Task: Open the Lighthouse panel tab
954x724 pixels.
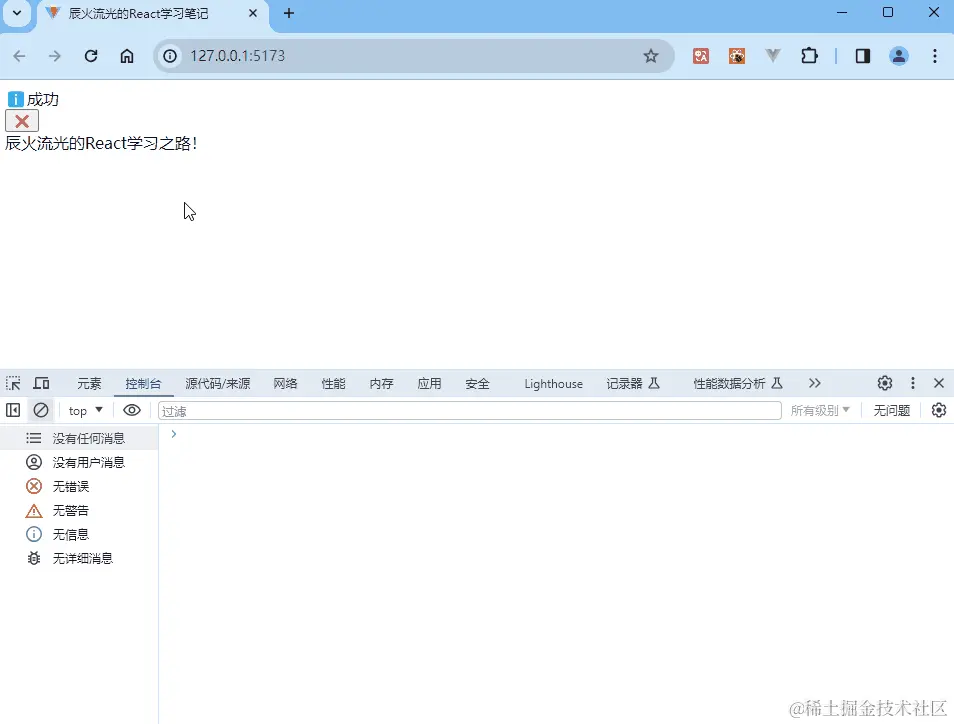Action: point(553,383)
